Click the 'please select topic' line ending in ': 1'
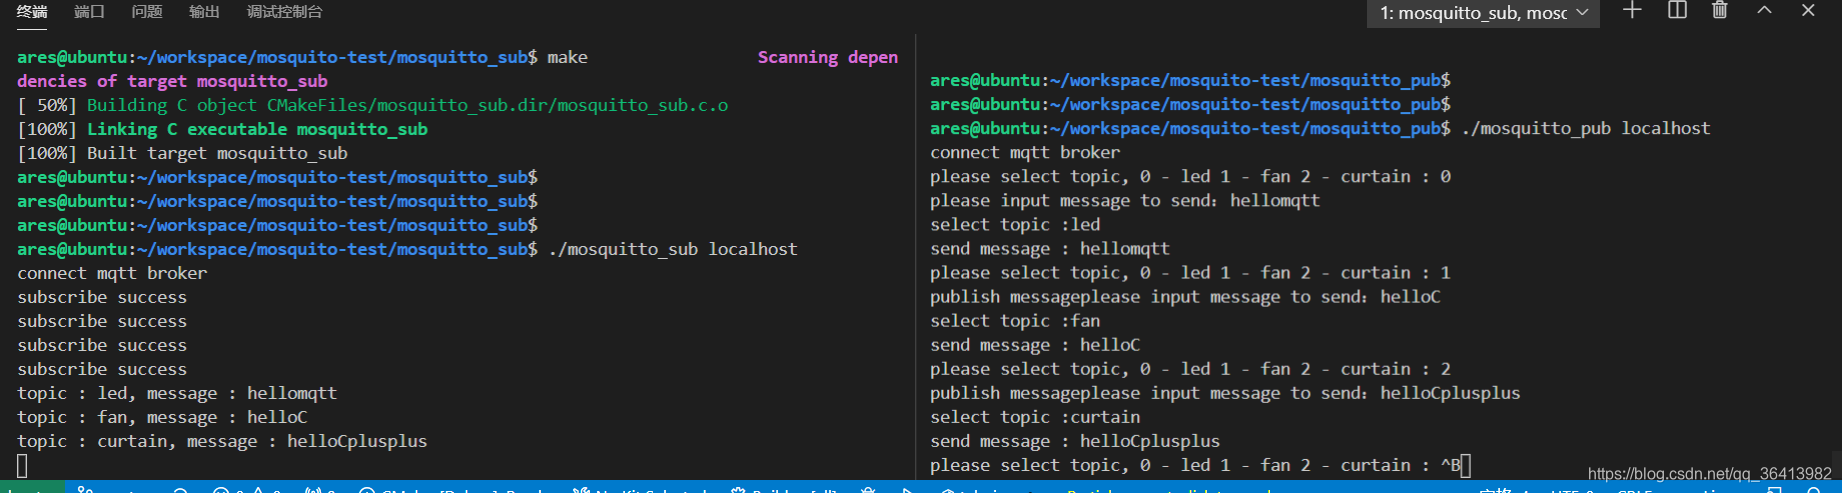1842x493 pixels. pyautogui.click(x=1190, y=272)
